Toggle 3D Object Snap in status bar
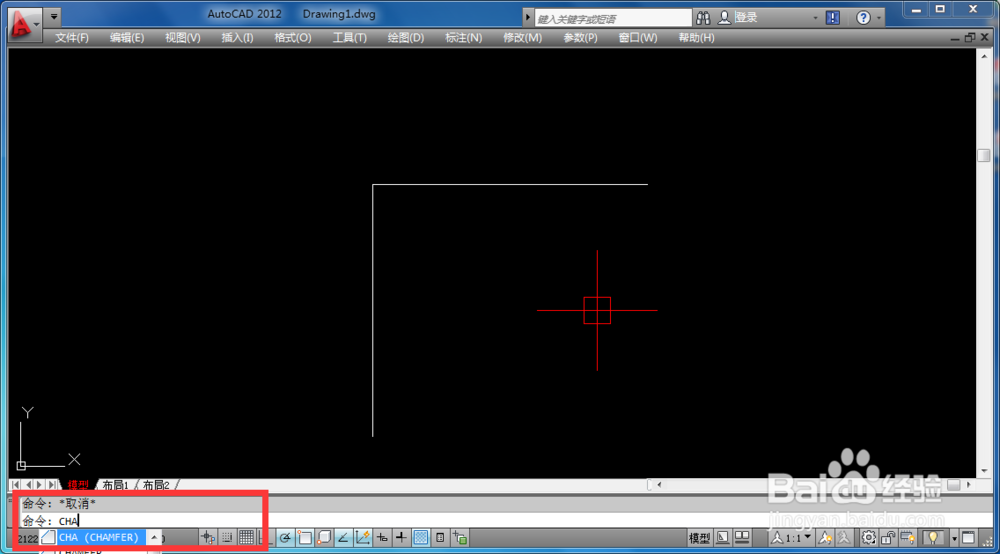Screen dimensions: 1000x554 pyautogui.click(x=324, y=538)
